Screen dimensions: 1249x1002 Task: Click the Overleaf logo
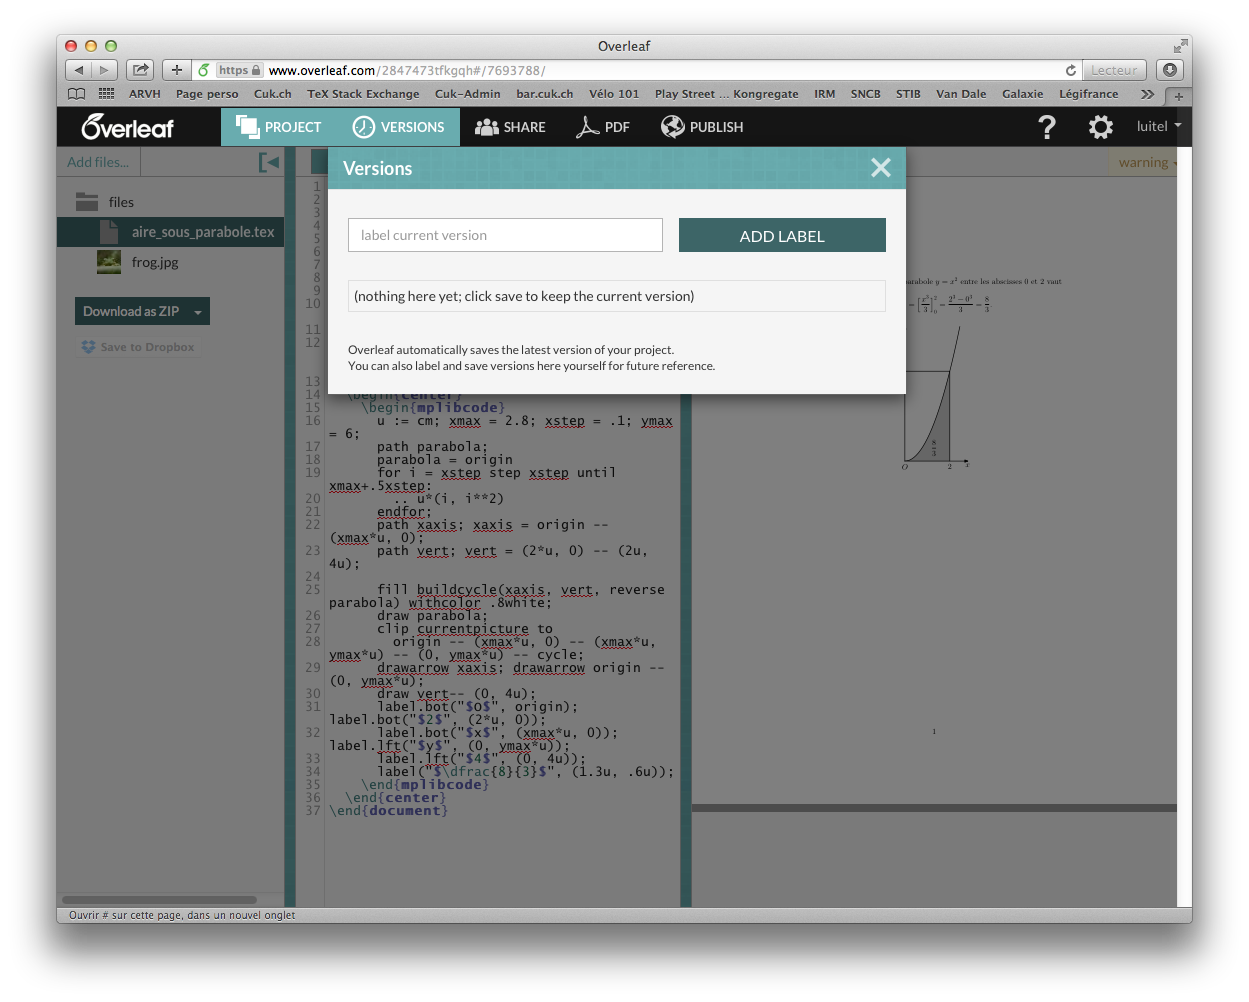[x=128, y=127]
